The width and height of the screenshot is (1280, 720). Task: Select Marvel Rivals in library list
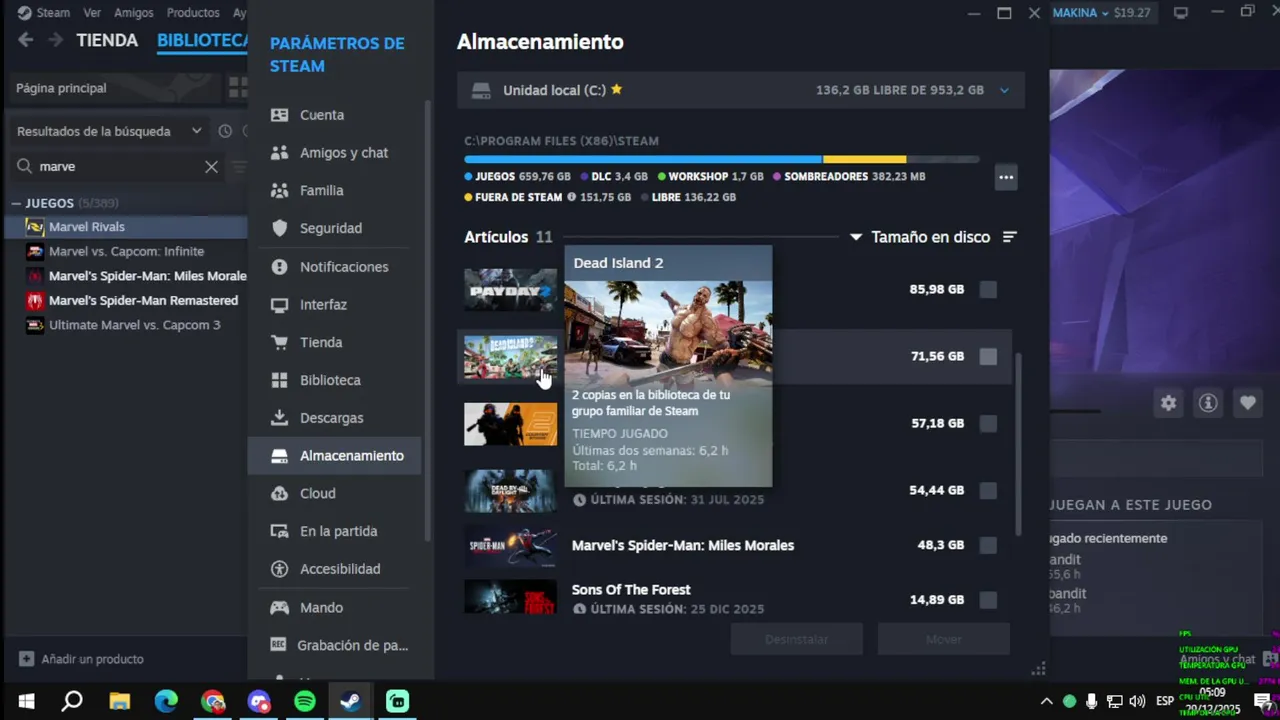[124, 227]
